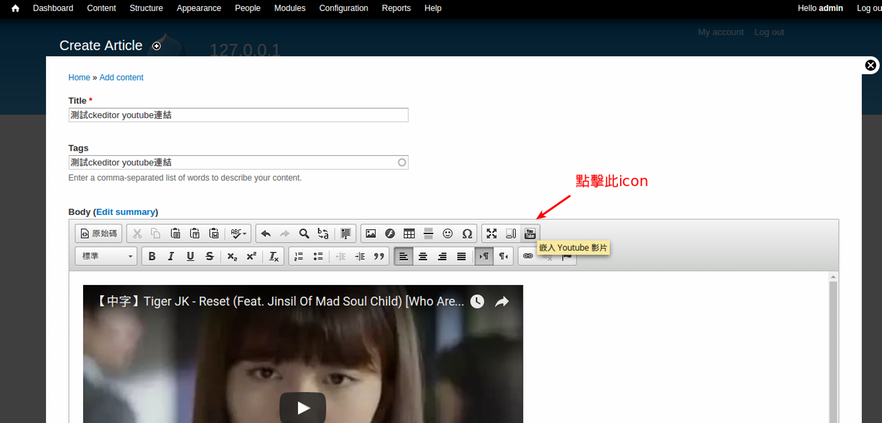Click the Omega special character icon
The image size is (882, 423).
tap(467, 233)
